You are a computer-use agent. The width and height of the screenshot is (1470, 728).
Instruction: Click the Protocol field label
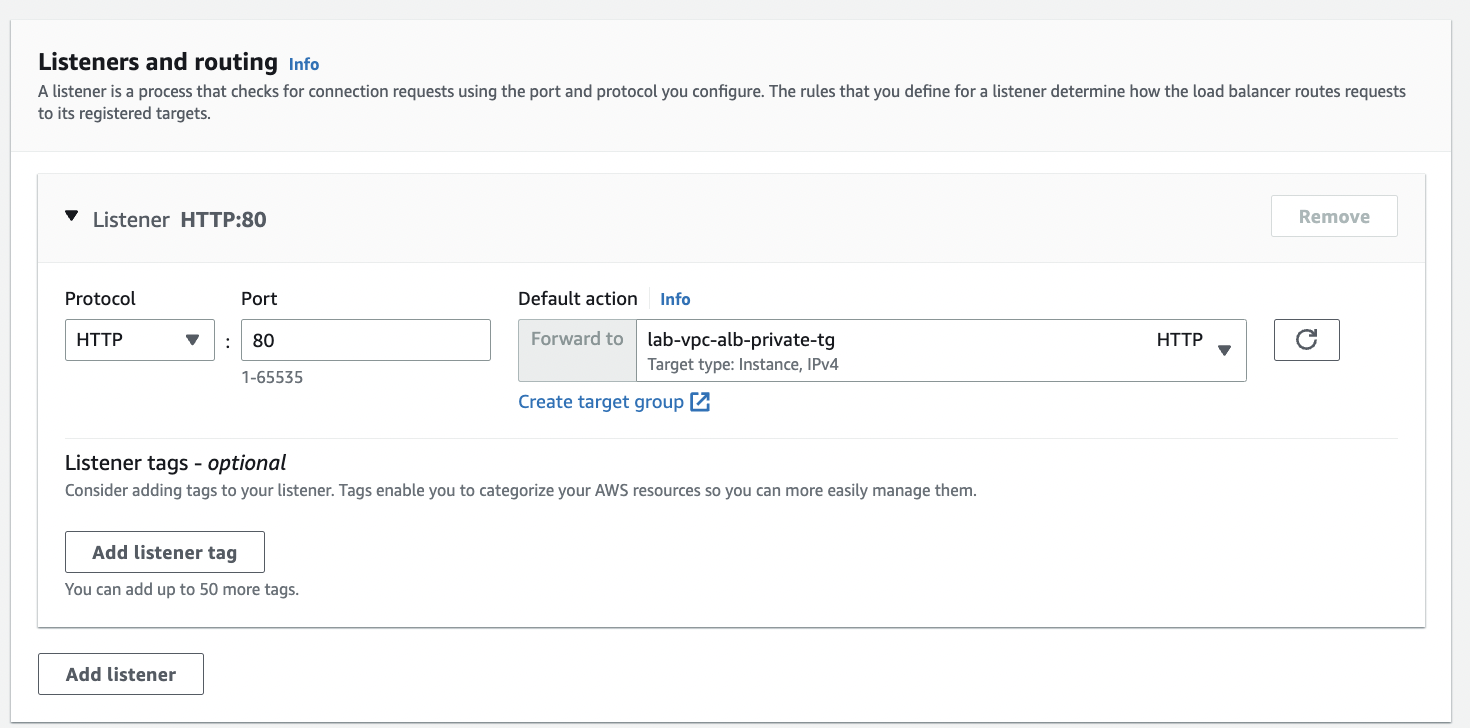[100, 299]
